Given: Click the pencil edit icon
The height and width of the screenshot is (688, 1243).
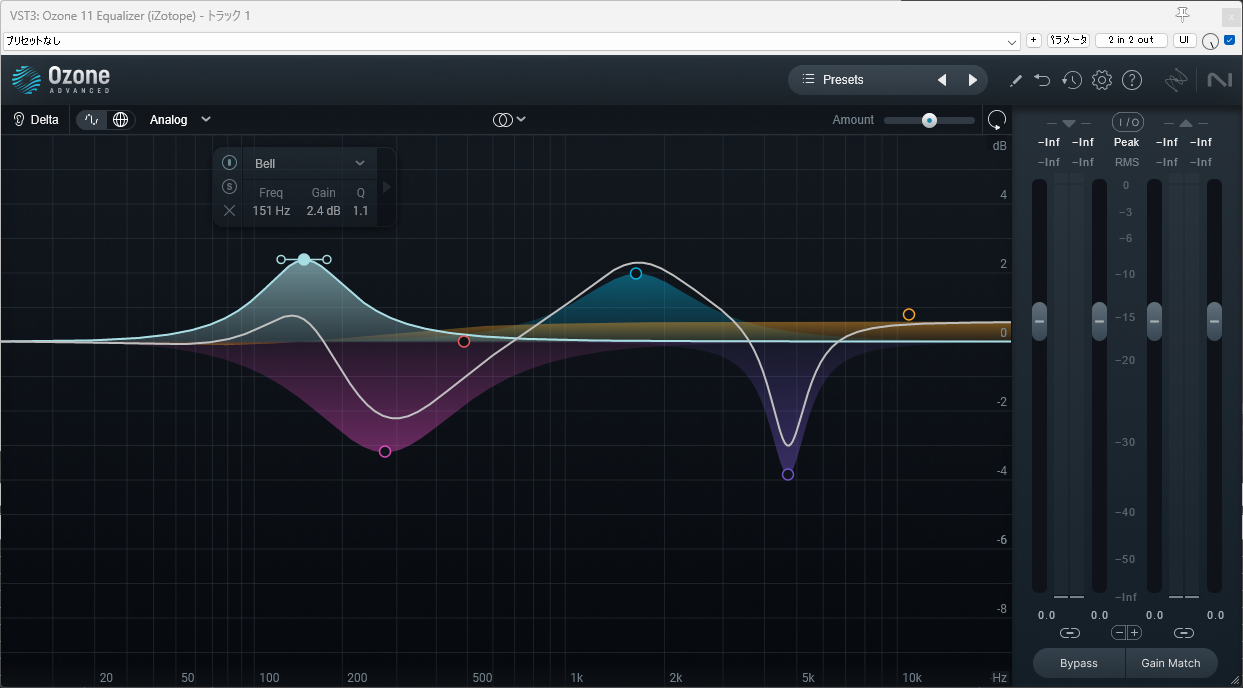Looking at the screenshot, I should 1015,80.
